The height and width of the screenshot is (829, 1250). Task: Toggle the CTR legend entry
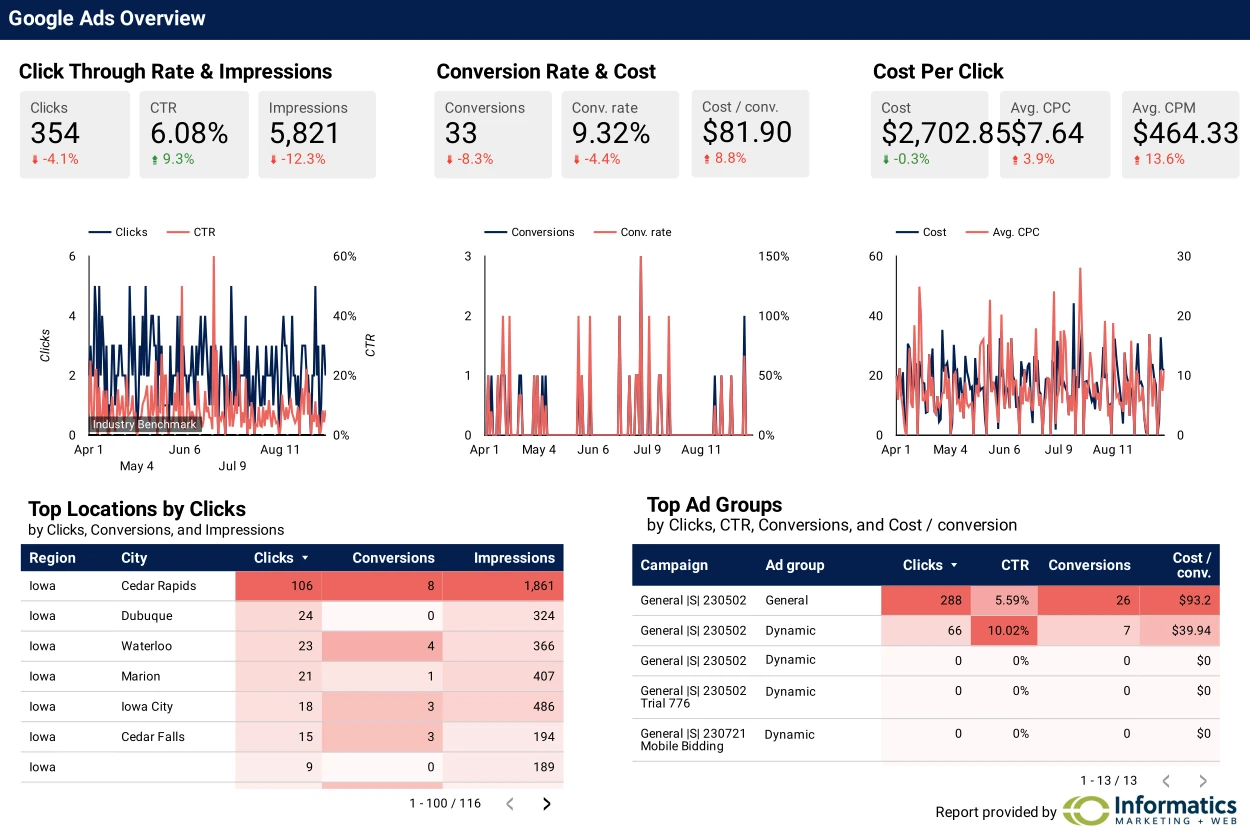tap(191, 232)
